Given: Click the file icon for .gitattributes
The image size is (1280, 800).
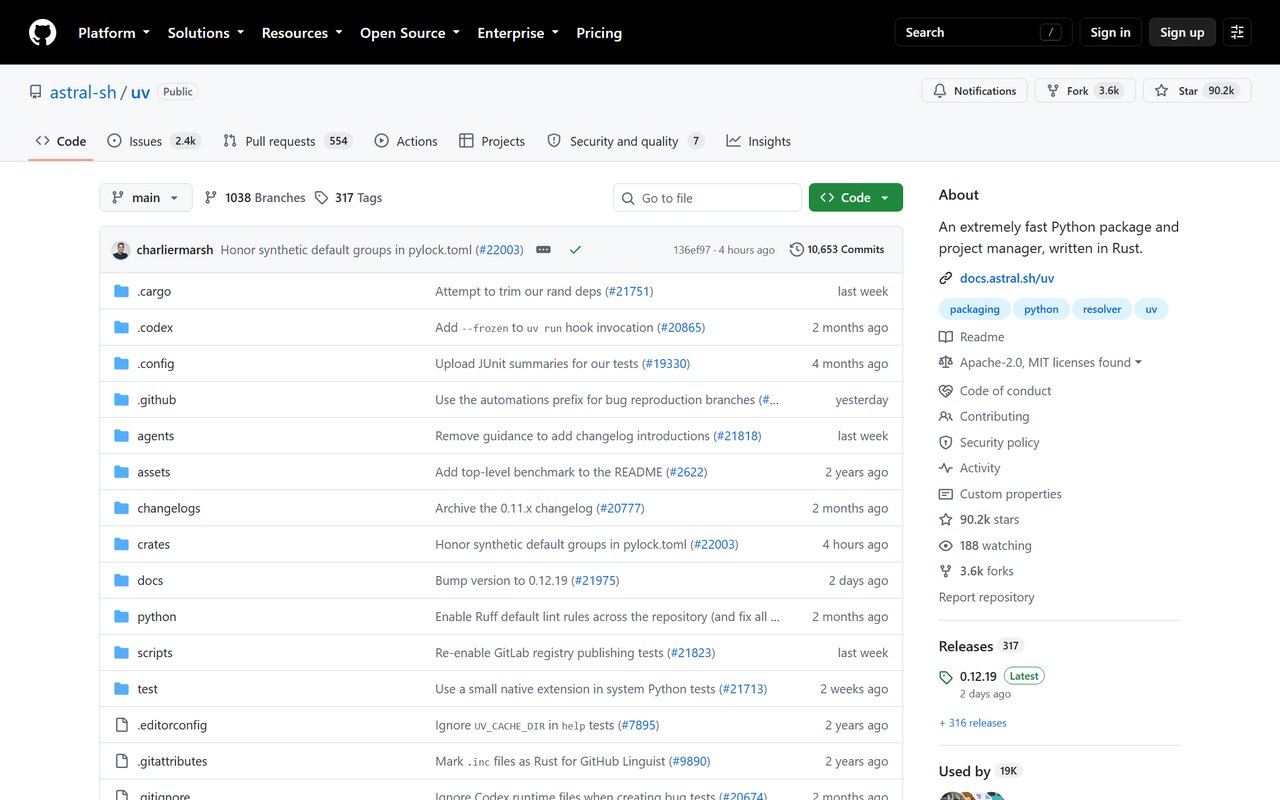Looking at the screenshot, I should [x=122, y=761].
